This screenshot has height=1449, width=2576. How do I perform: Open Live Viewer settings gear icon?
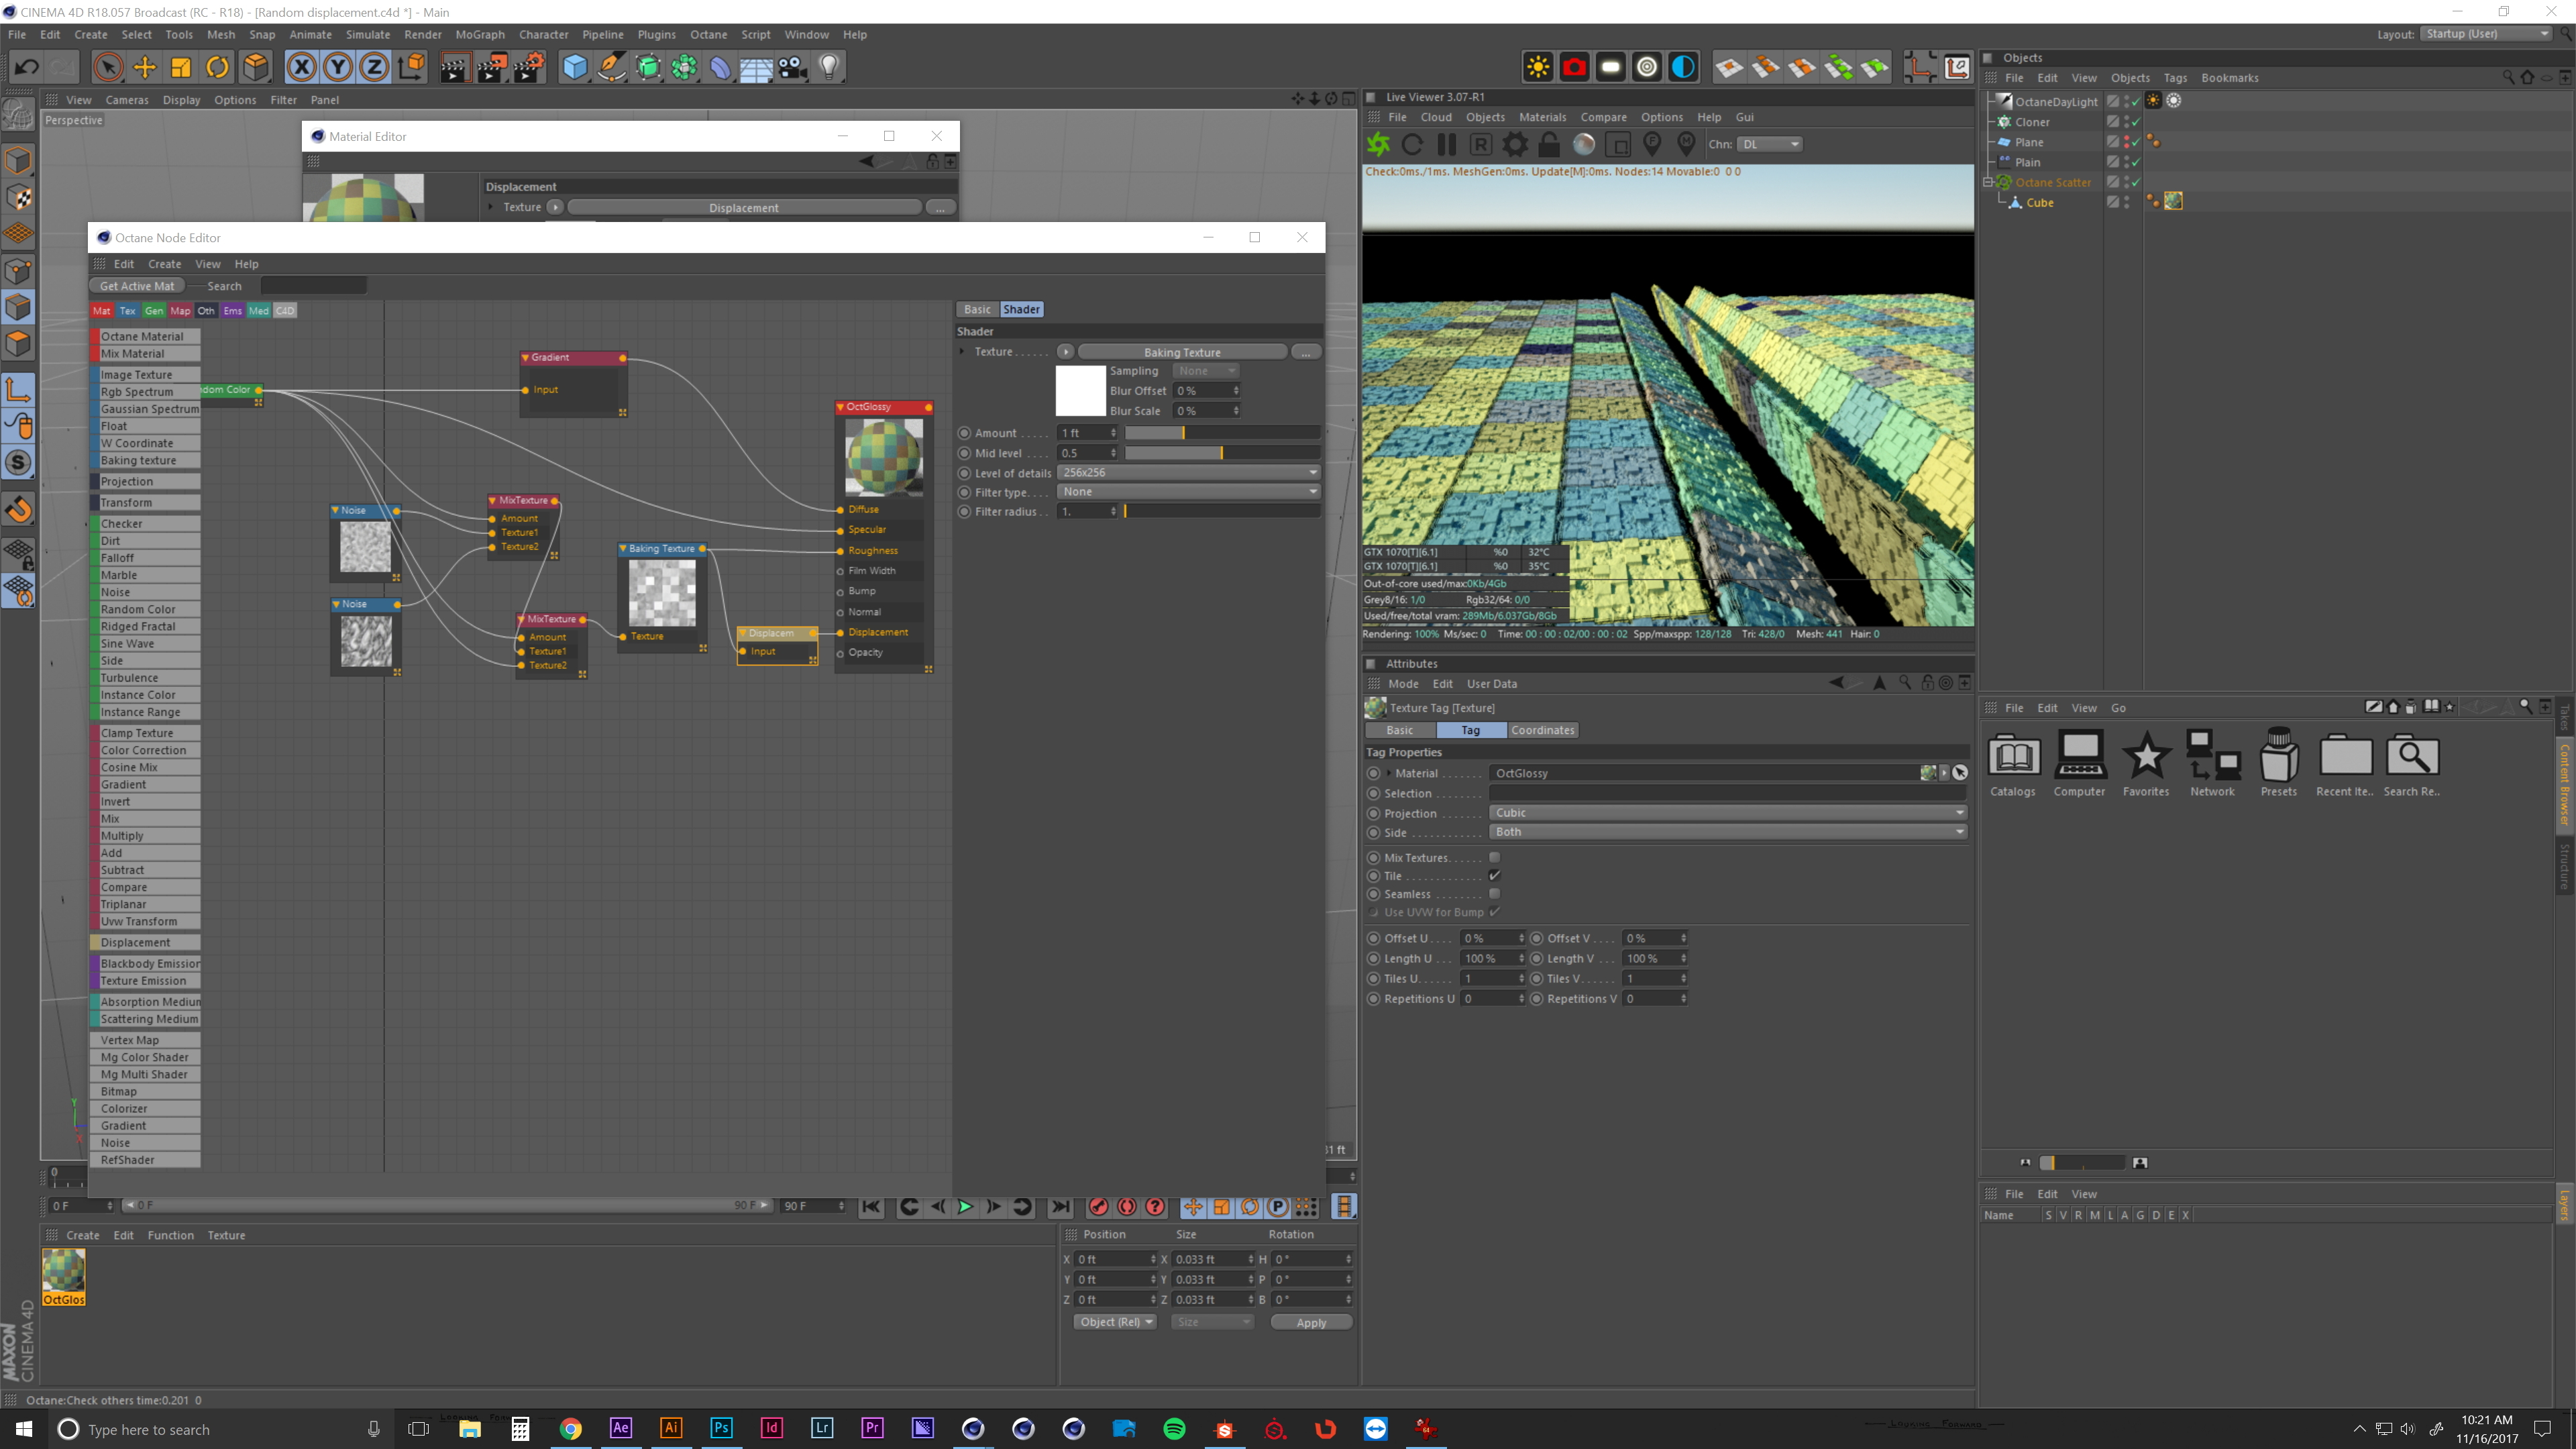1515,144
